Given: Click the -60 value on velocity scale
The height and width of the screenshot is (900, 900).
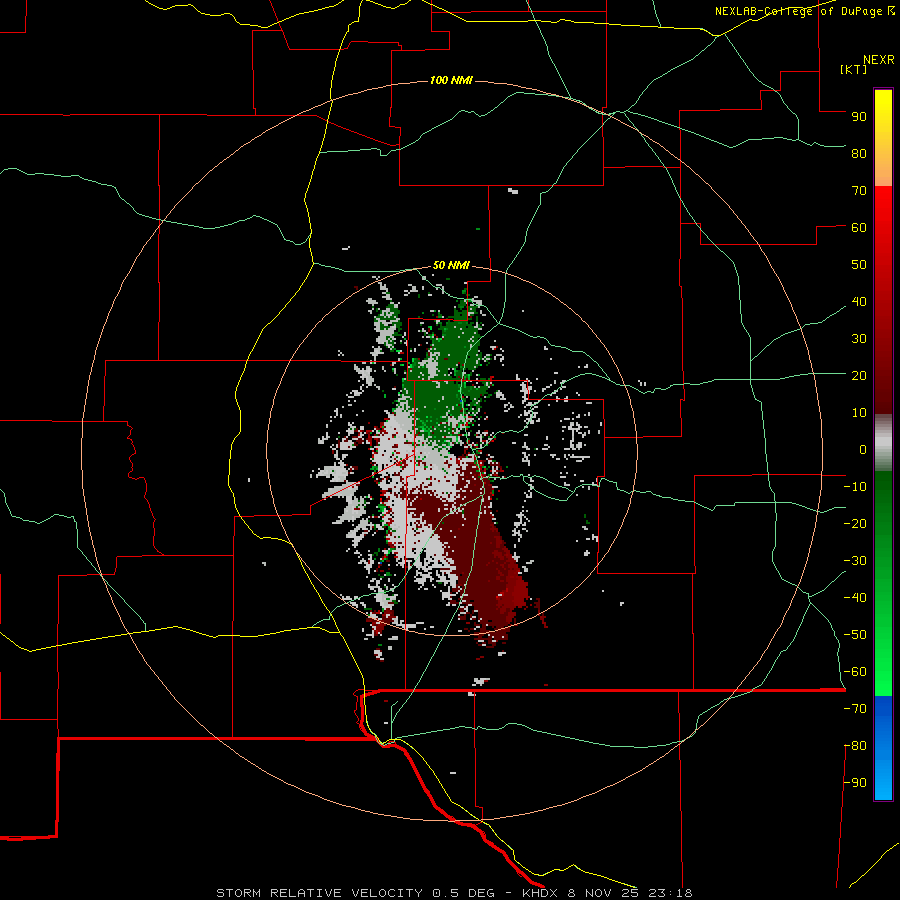Looking at the screenshot, I should coord(855,672).
